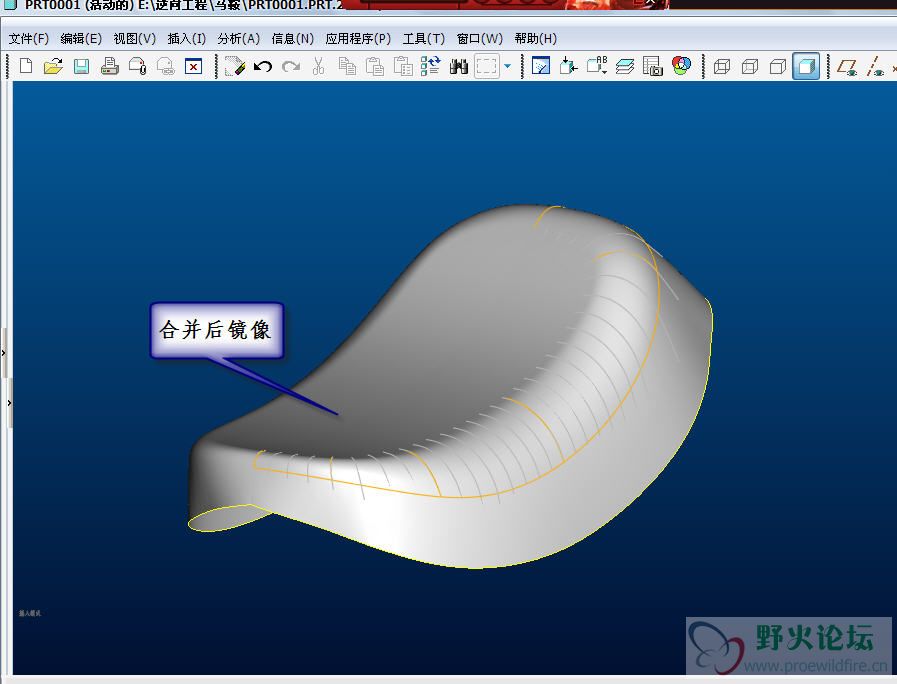Expand the upper left sidebar panel arrow

point(3,353)
